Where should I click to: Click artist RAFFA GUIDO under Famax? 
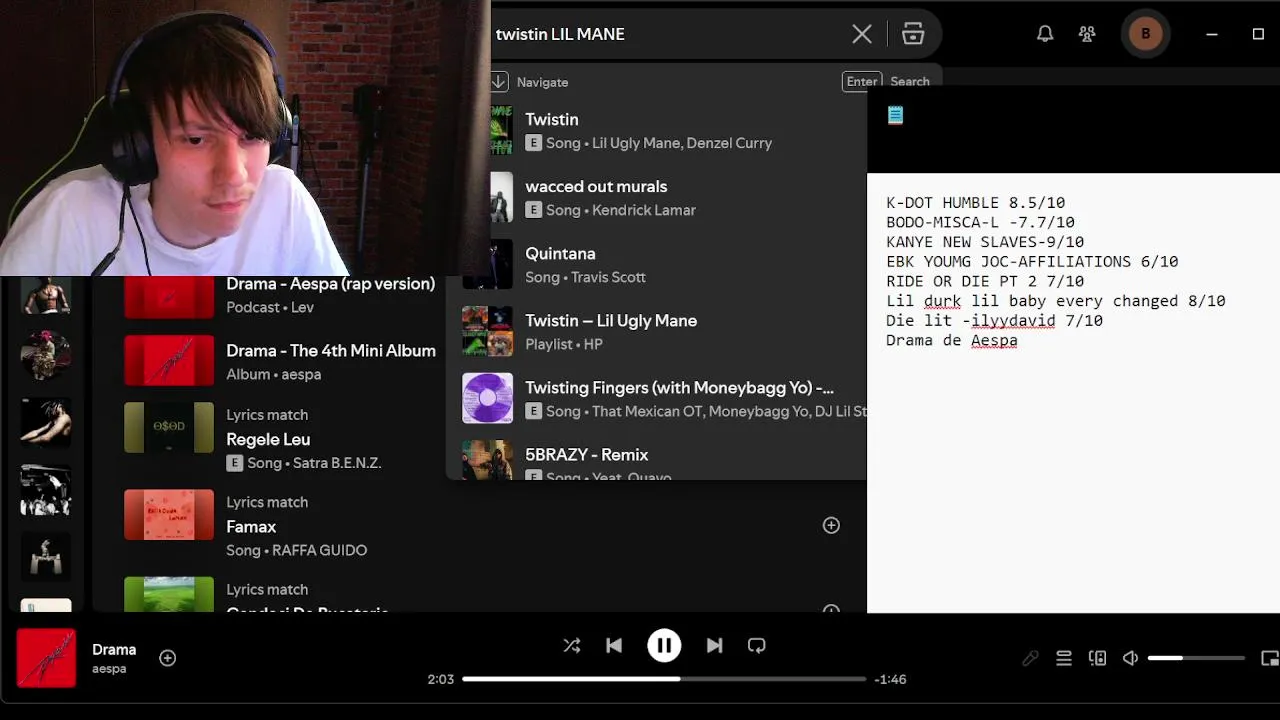[320, 550]
